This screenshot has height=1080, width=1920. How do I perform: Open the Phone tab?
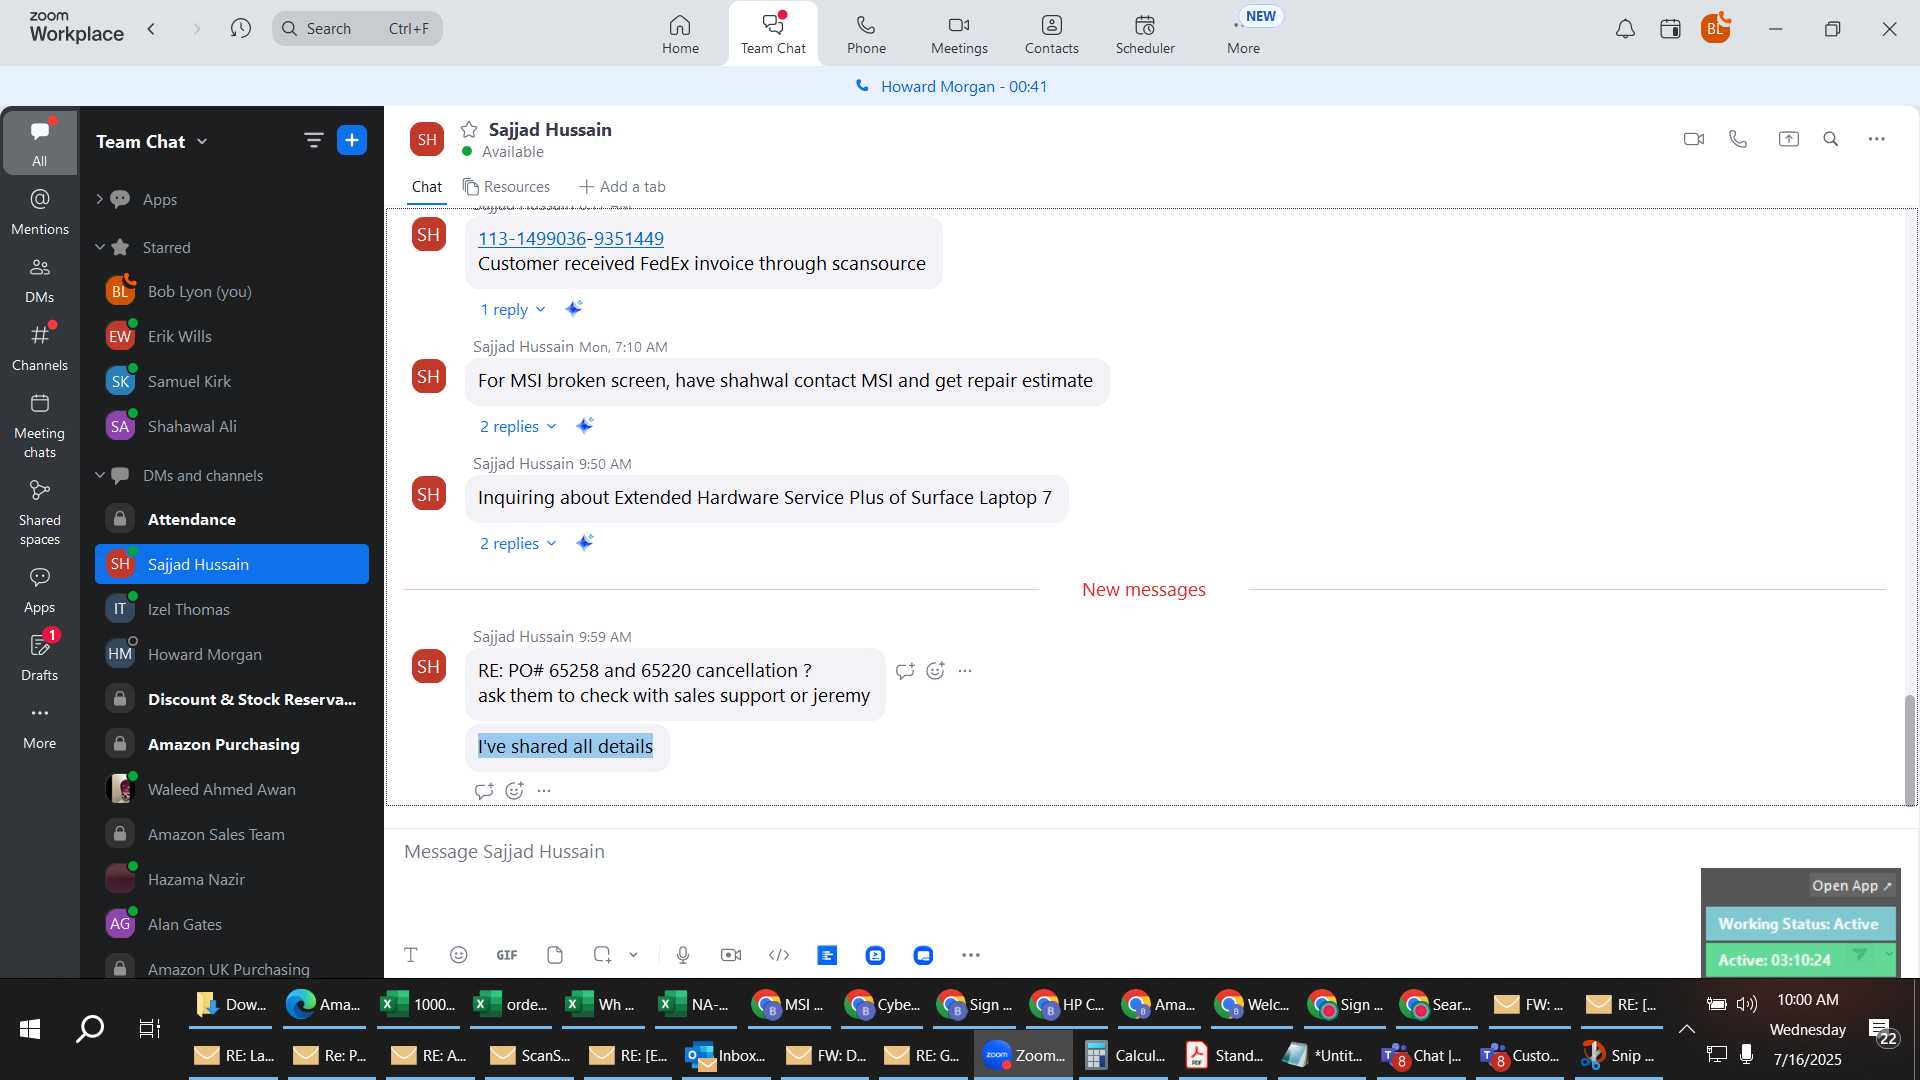866,34
